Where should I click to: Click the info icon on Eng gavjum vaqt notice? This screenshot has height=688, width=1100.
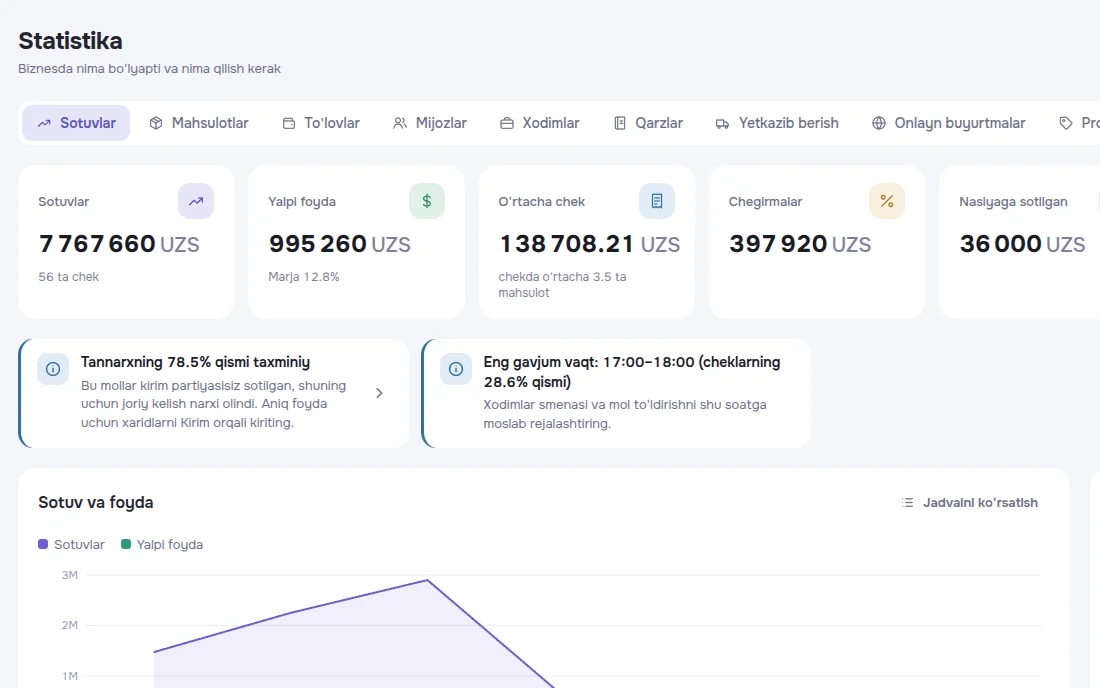click(x=456, y=369)
